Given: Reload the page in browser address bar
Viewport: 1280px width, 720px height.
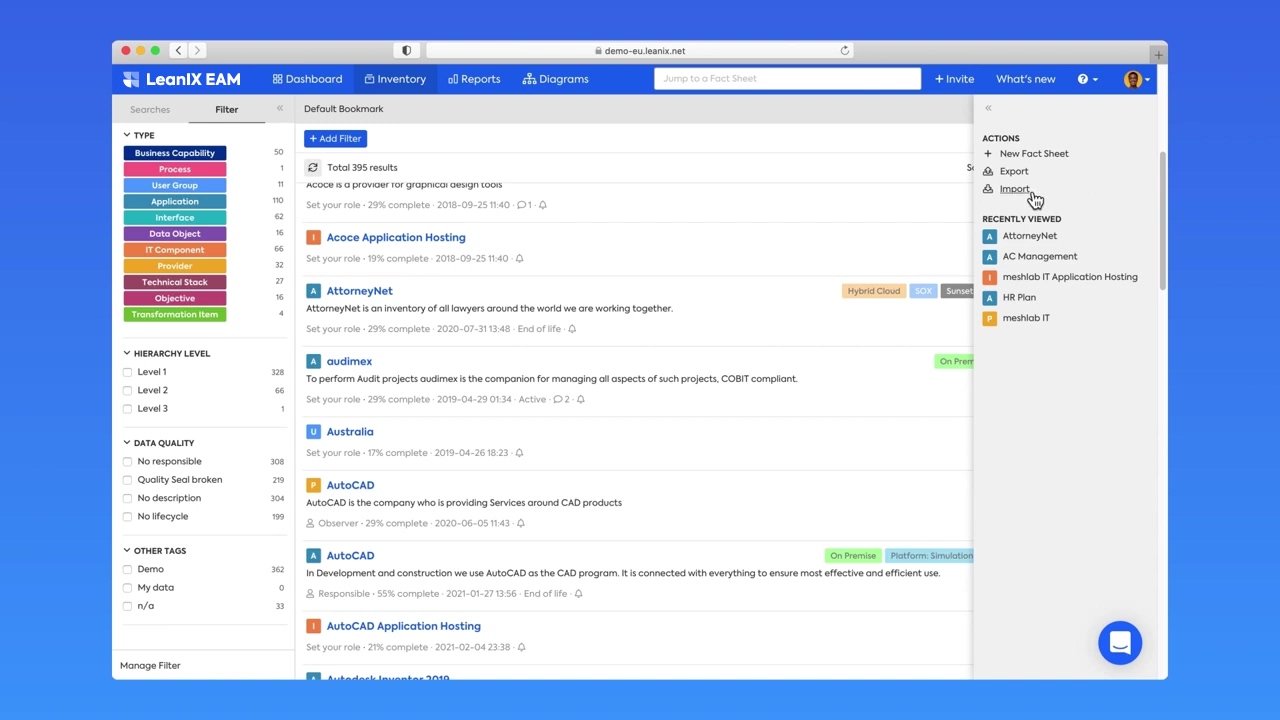Looking at the screenshot, I should 845,50.
